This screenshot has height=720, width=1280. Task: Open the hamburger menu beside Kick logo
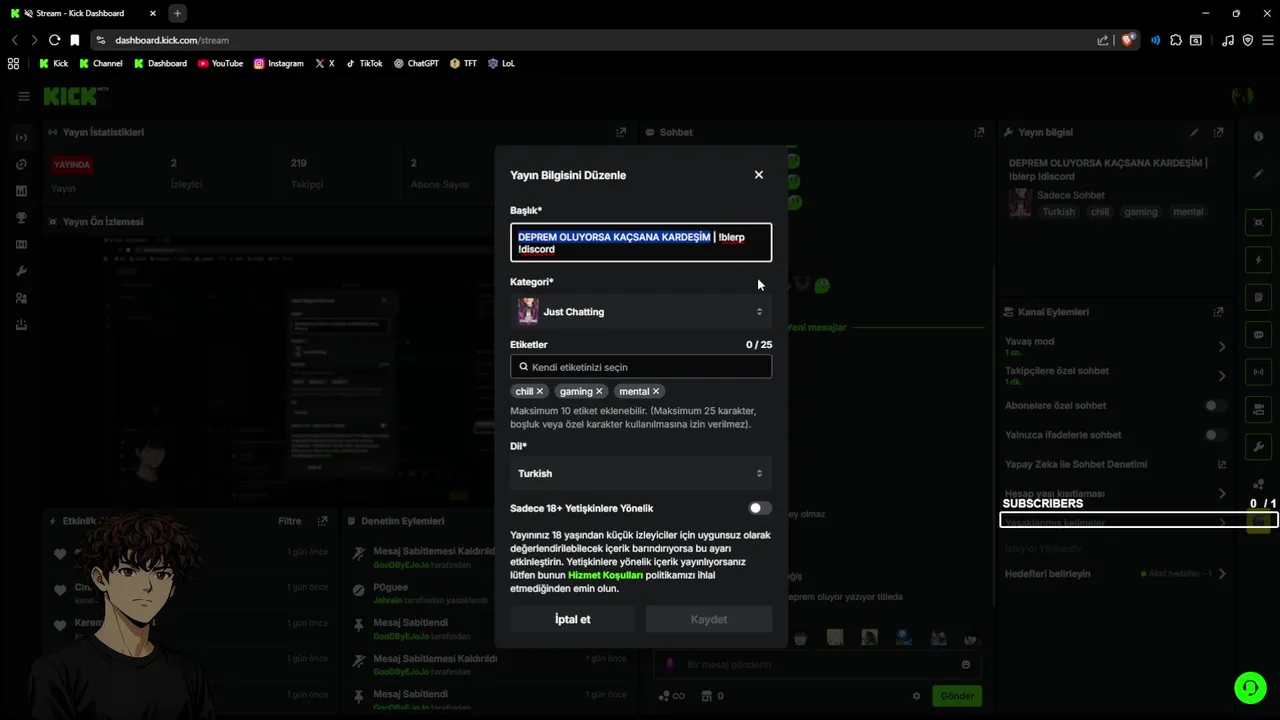(24, 96)
